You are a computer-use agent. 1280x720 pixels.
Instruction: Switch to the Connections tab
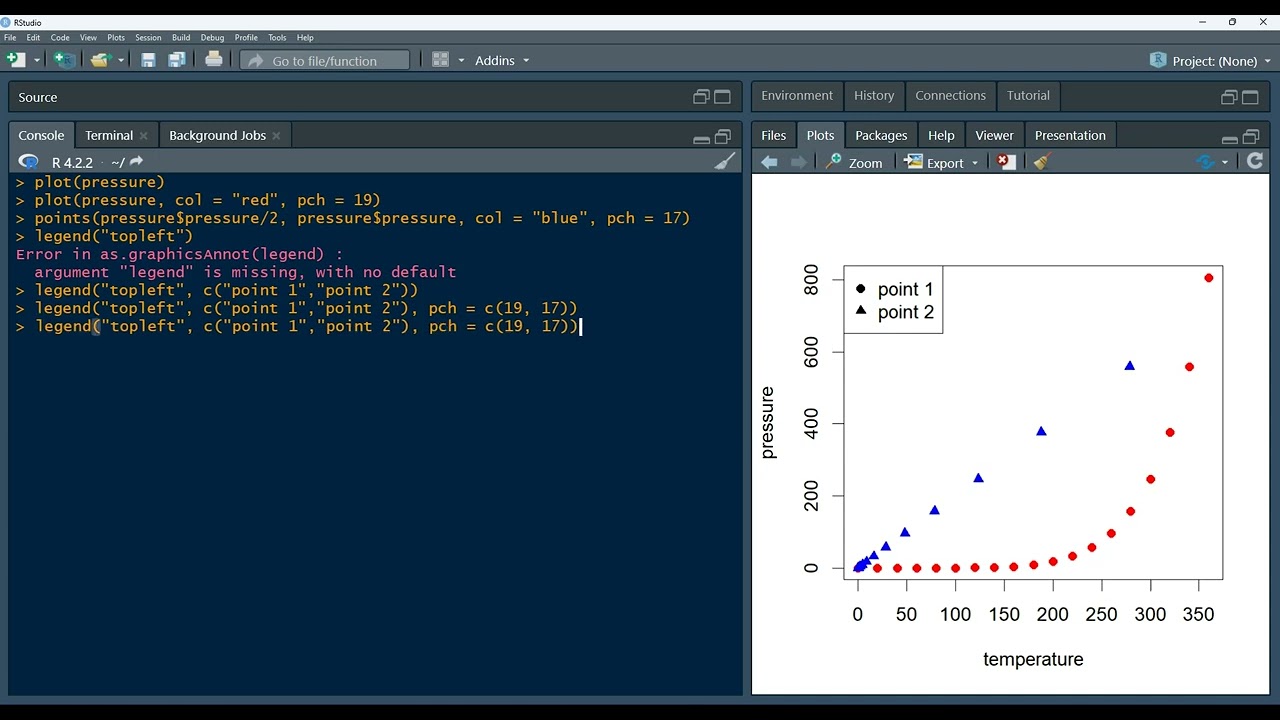950,96
